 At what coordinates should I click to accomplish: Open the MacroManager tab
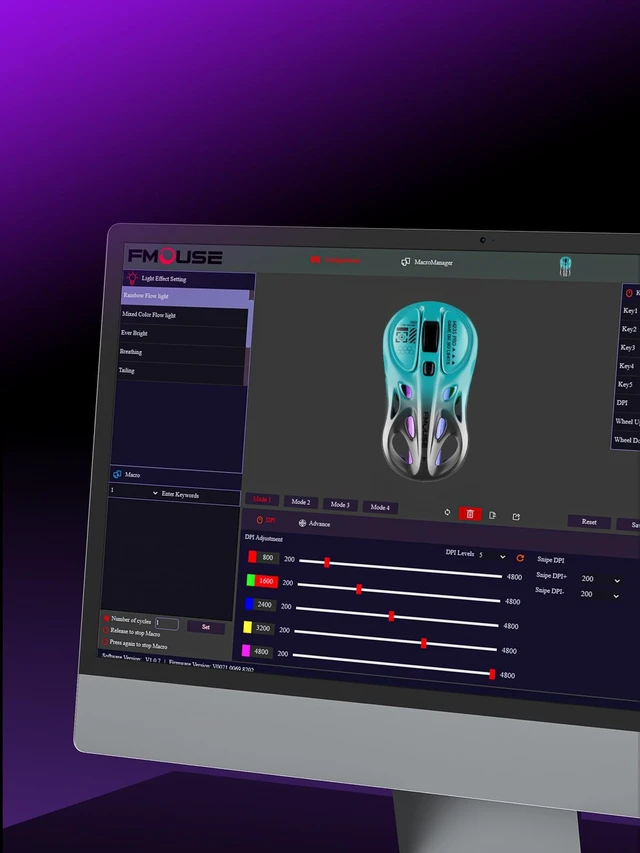point(427,262)
